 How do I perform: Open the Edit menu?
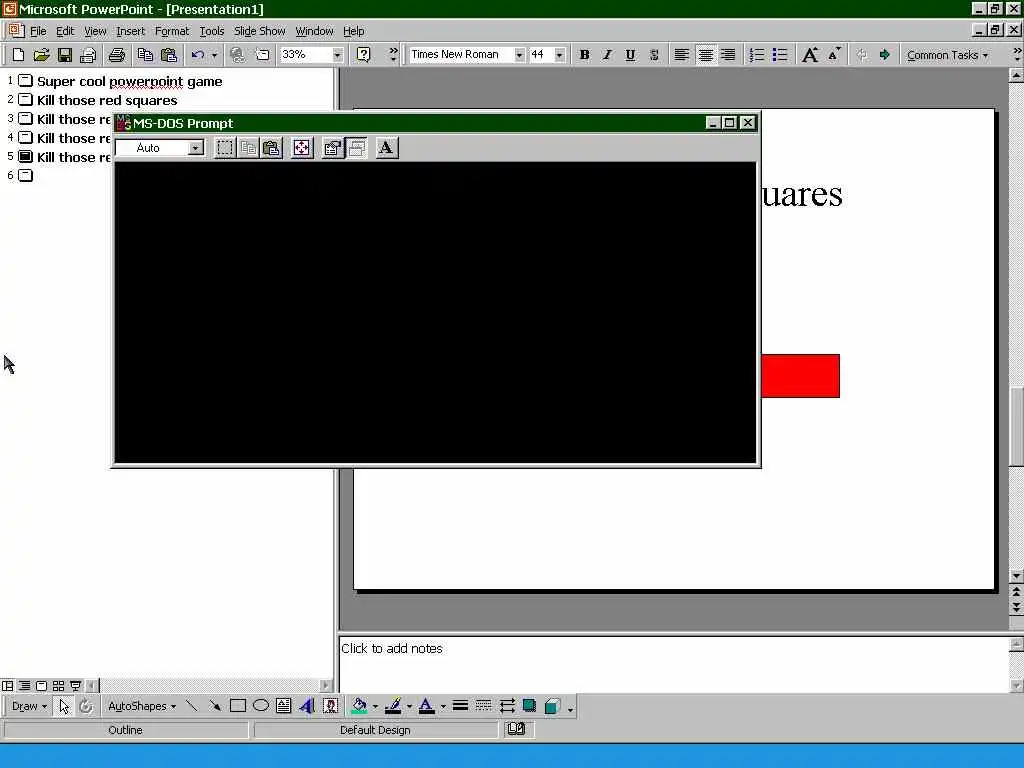tap(65, 31)
